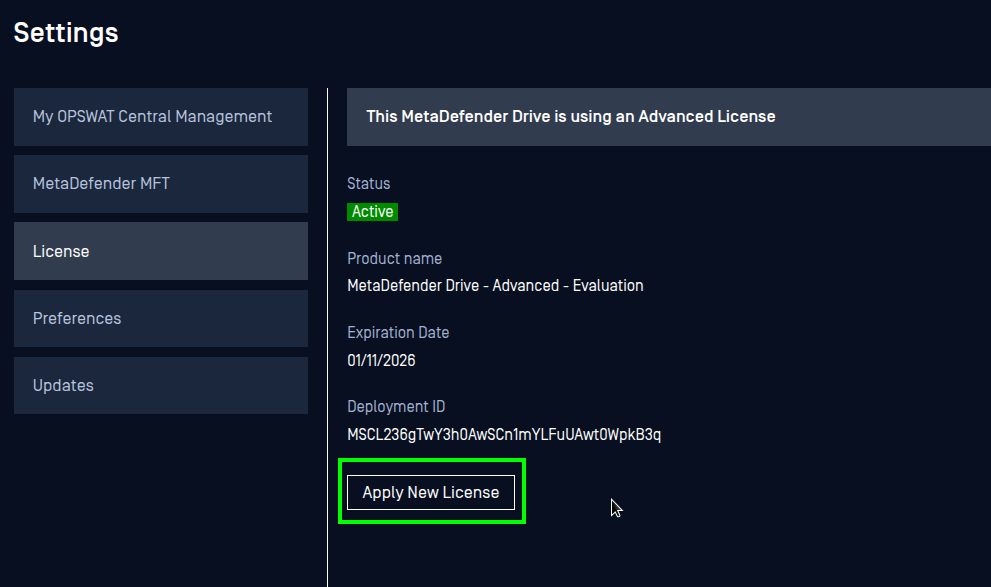This screenshot has width=991, height=587.
Task: Open the My OPSWAT Central Management section
Action: [x=152, y=116]
